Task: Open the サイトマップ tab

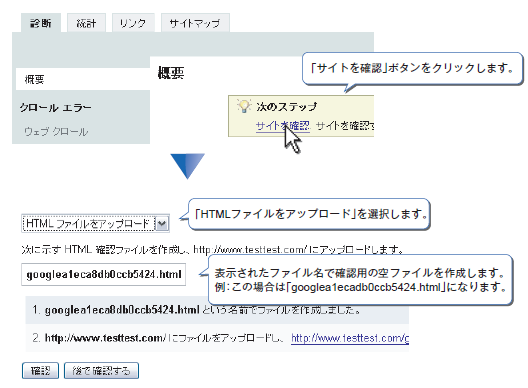Action: click(x=195, y=23)
